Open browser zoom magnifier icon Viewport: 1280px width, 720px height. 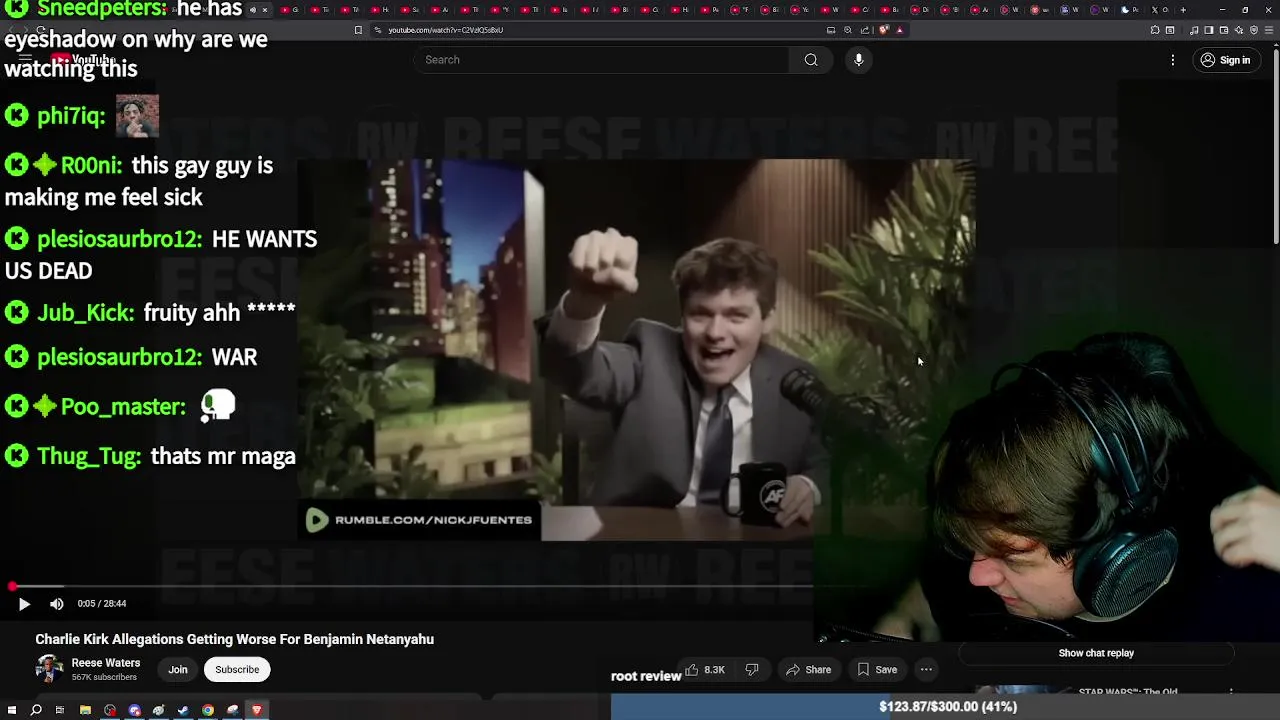coord(848,30)
